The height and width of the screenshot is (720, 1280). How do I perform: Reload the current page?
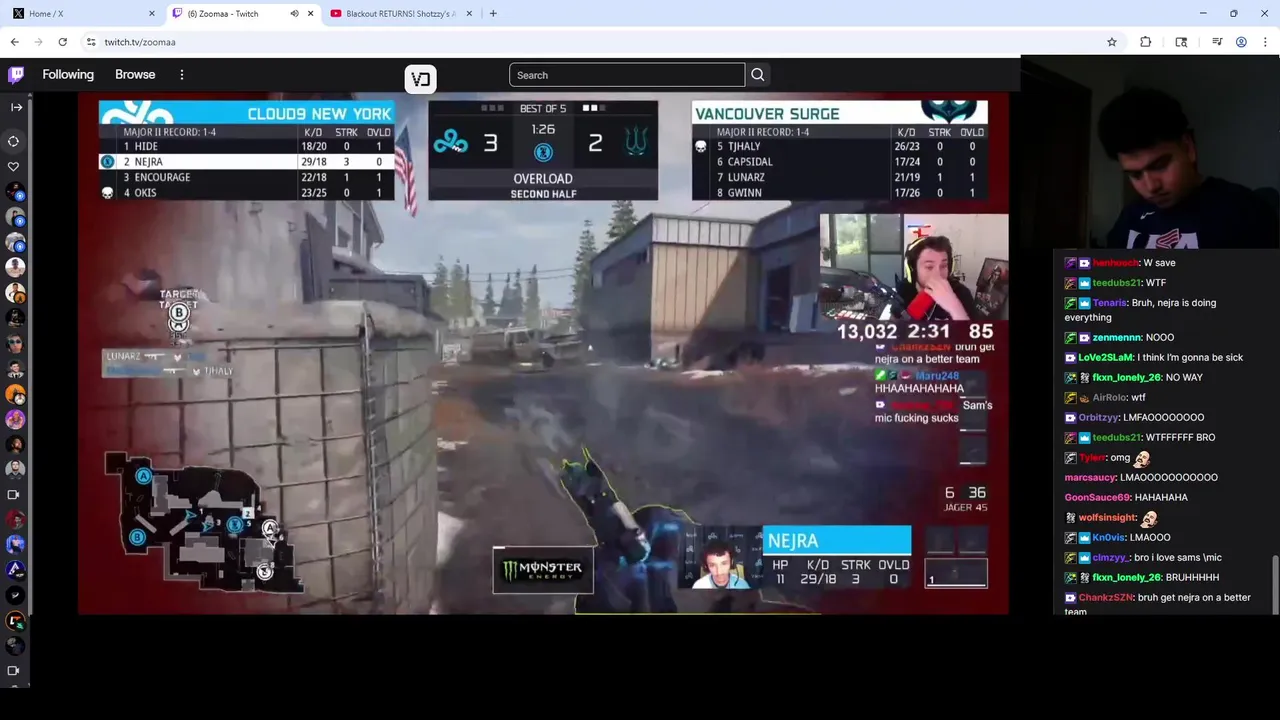pos(62,42)
